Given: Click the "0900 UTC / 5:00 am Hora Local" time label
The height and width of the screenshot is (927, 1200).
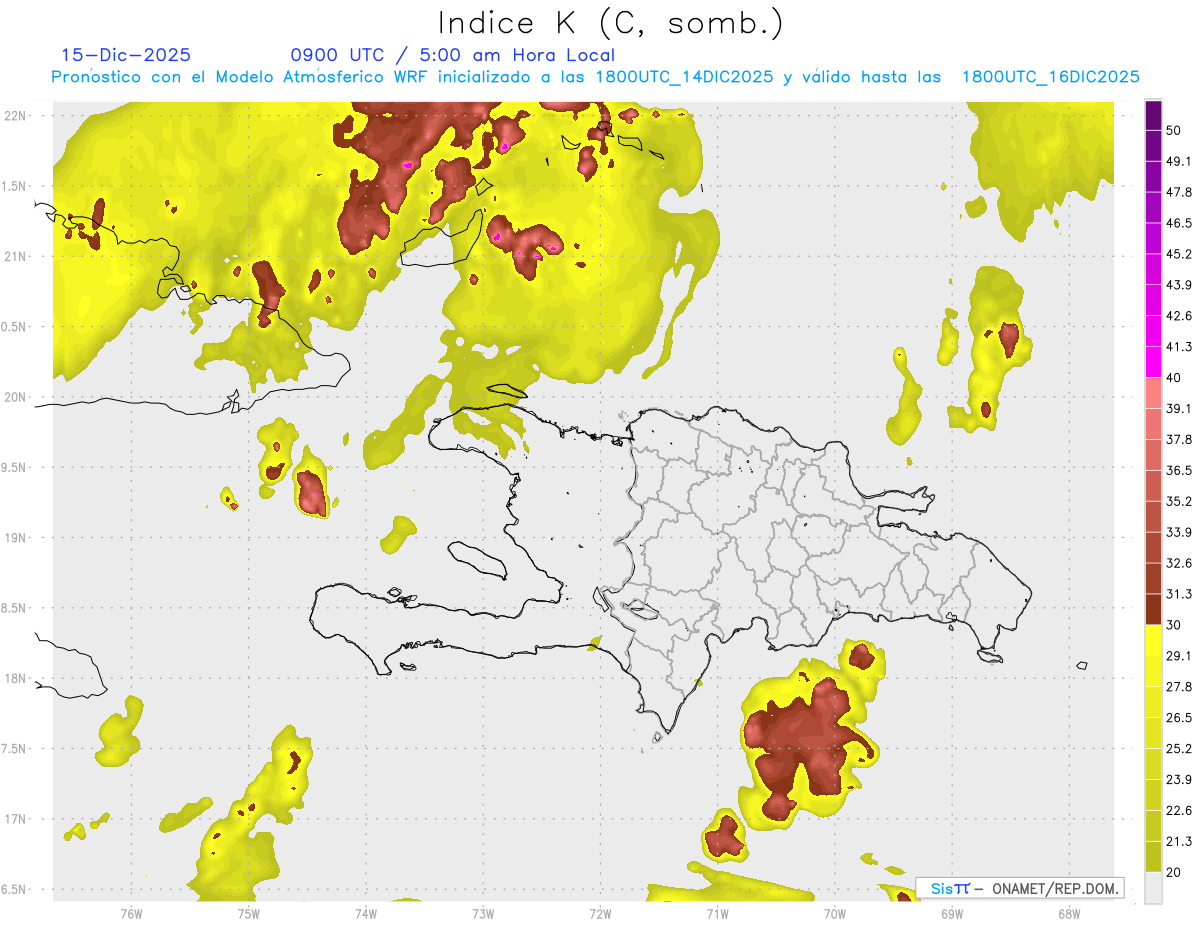Looking at the screenshot, I should pos(453,56).
